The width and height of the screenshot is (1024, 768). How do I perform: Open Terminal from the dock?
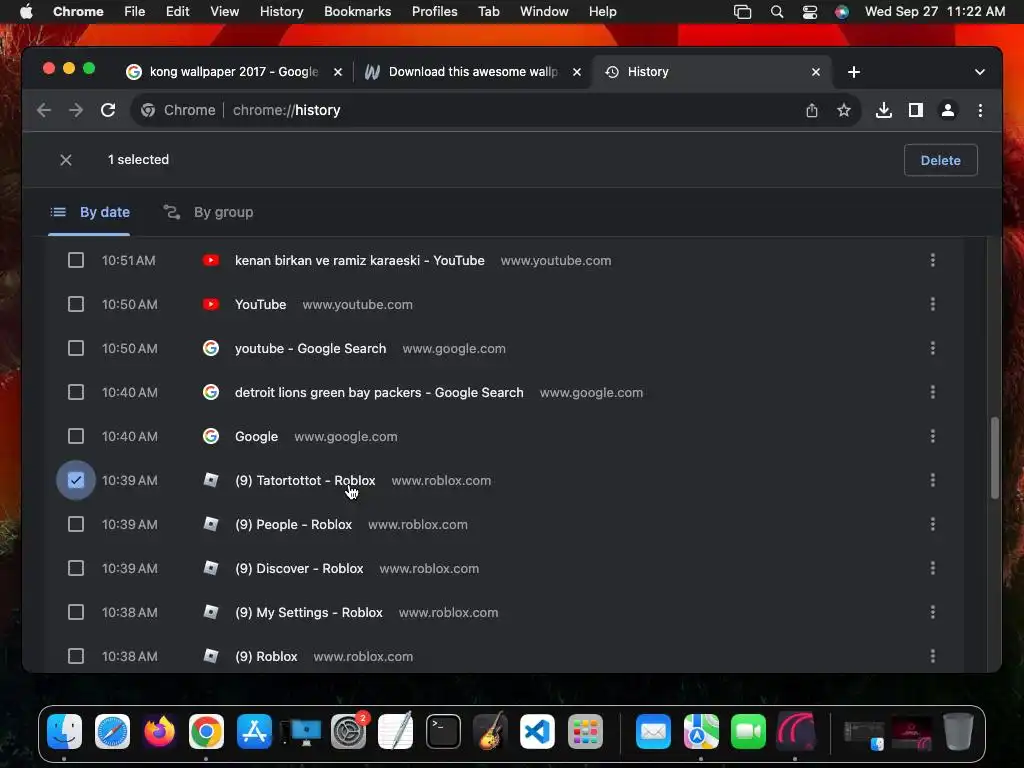click(x=443, y=731)
